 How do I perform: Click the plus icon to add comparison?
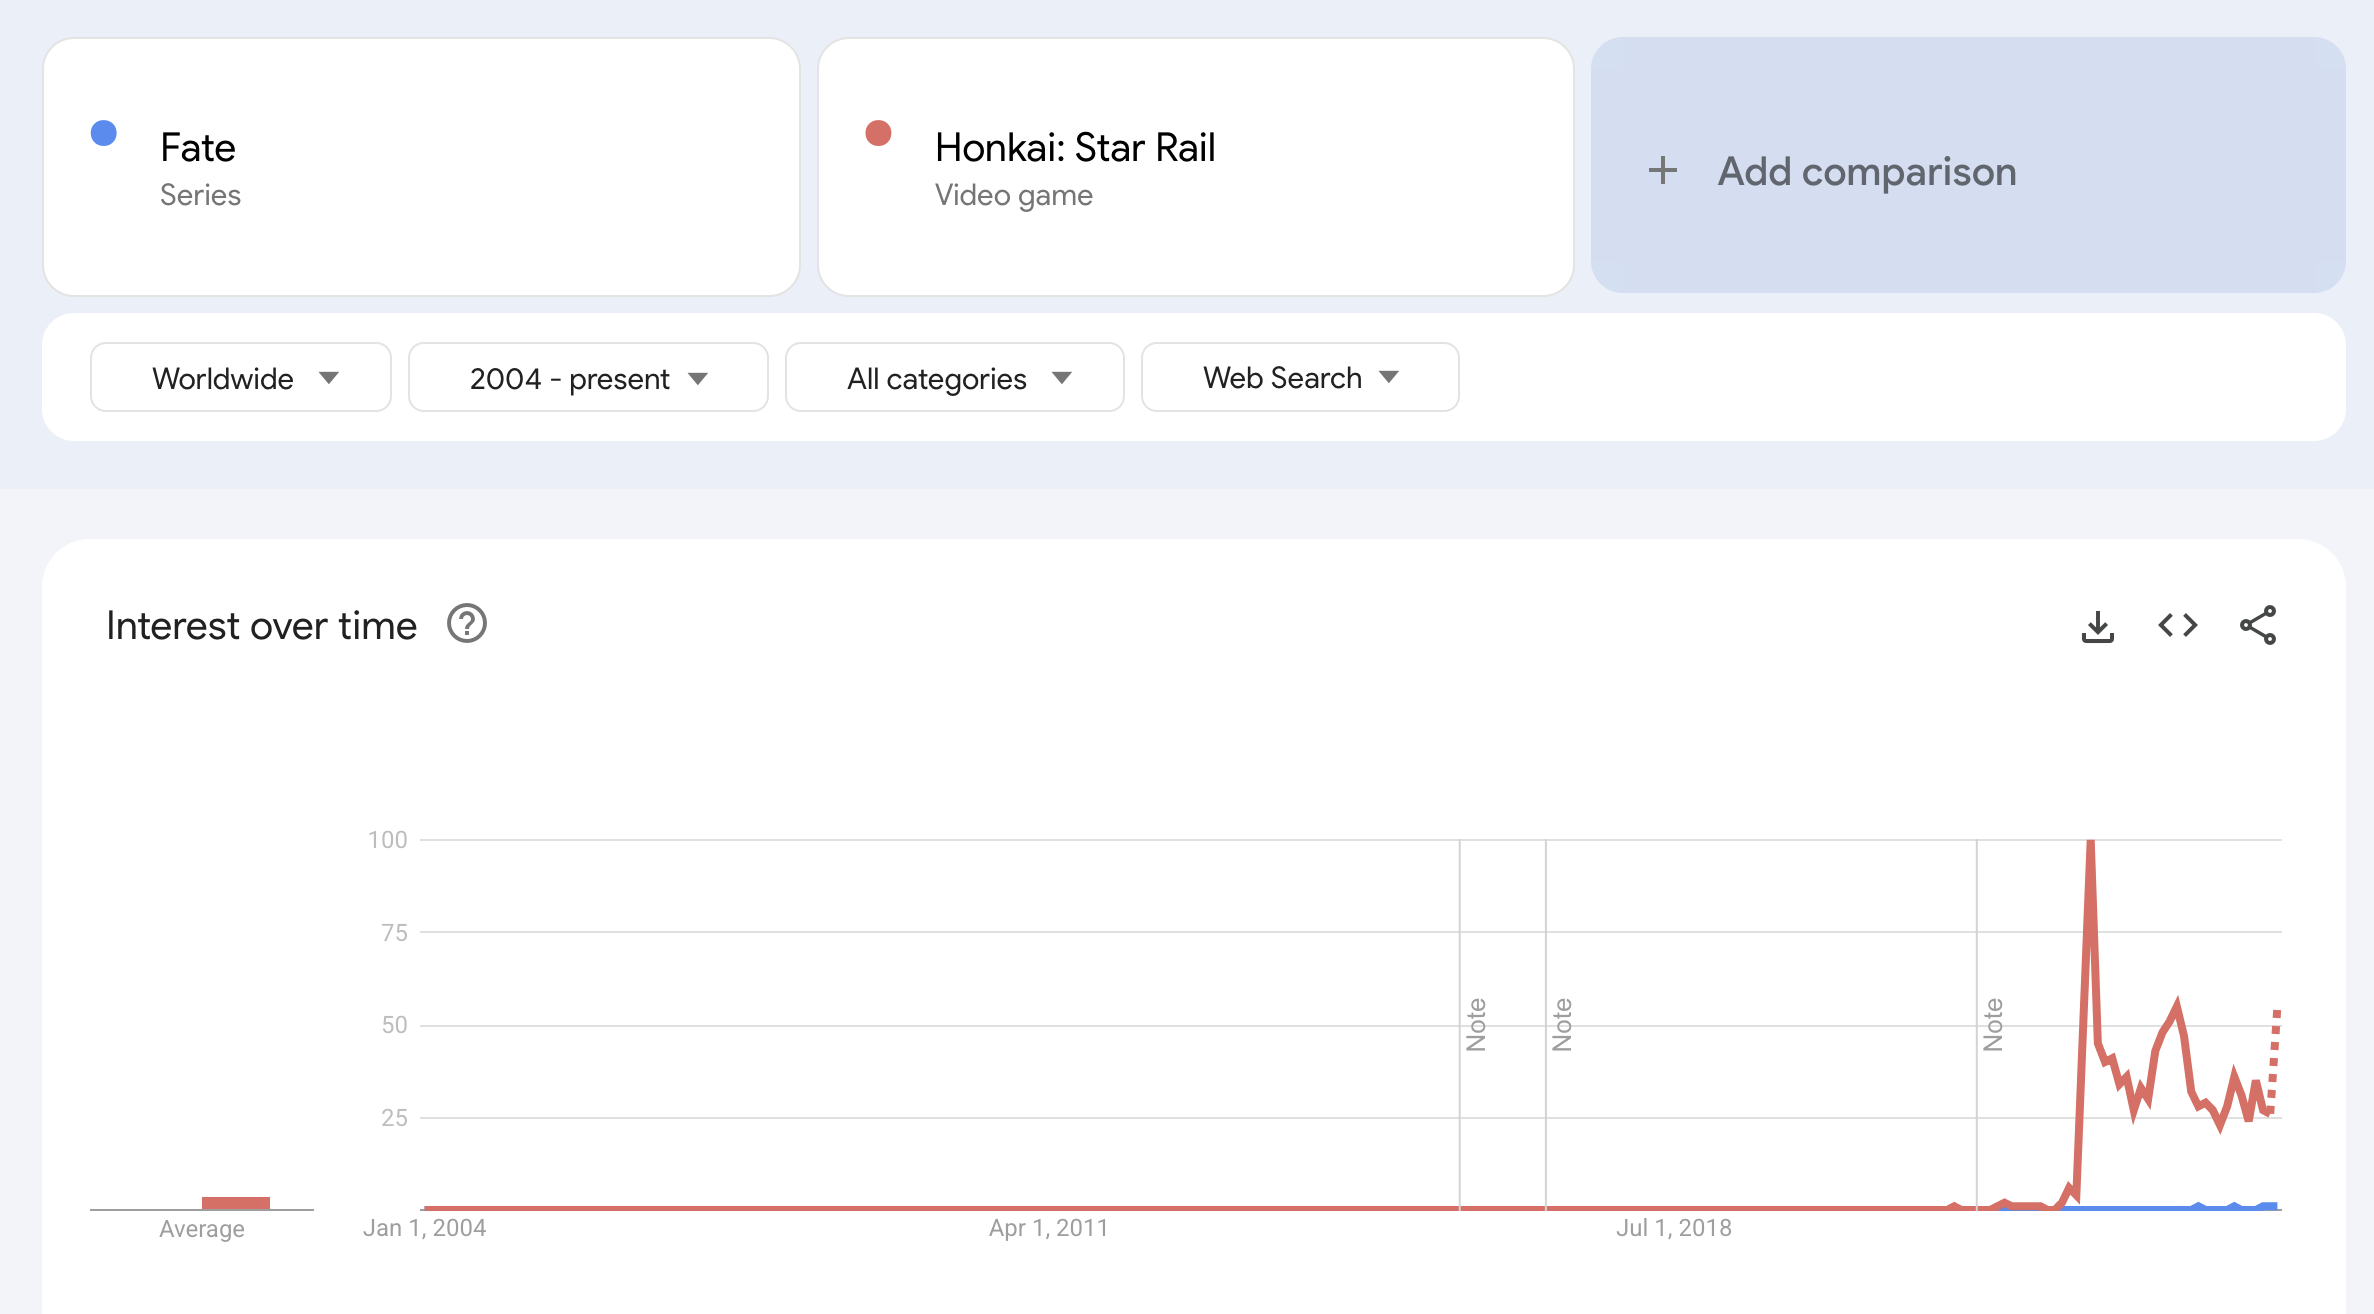point(1662,171)
